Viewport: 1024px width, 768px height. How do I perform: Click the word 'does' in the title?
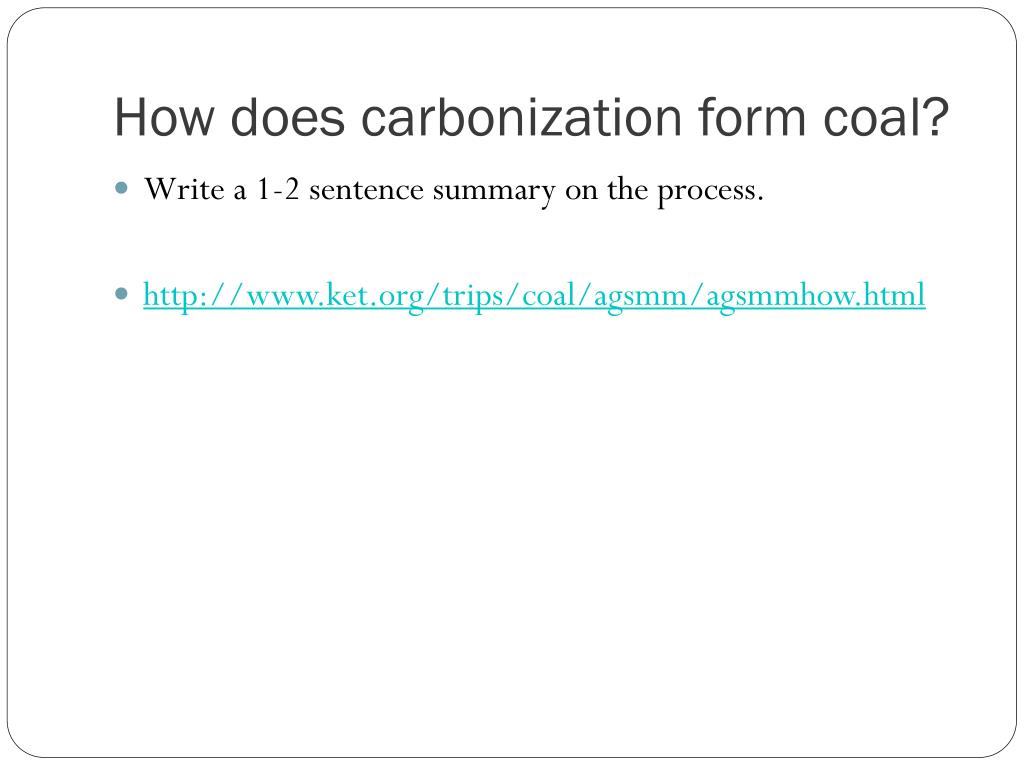point(288,118)
